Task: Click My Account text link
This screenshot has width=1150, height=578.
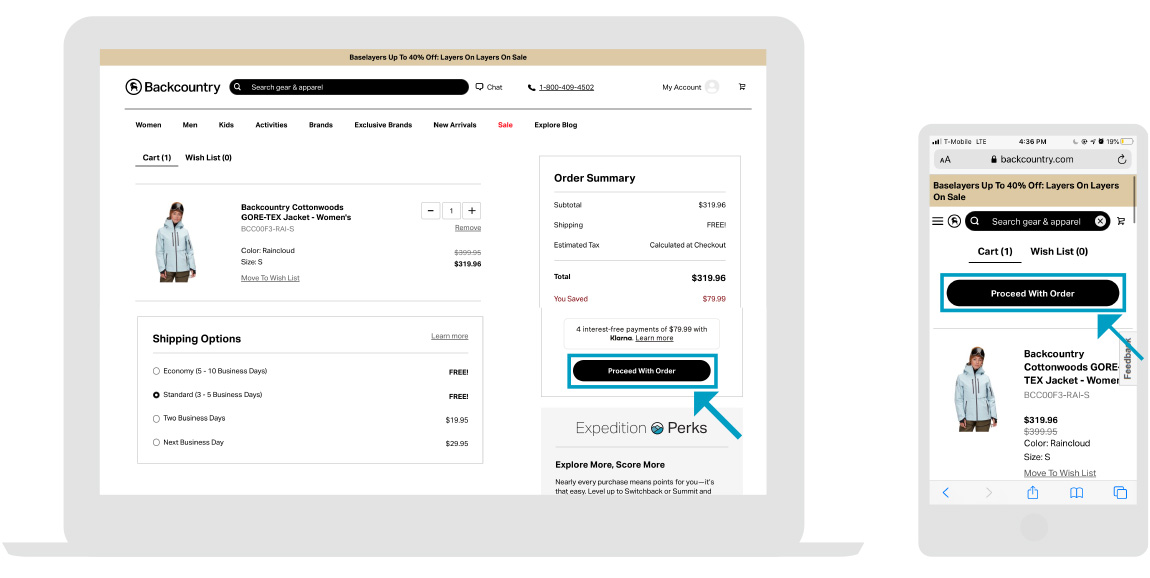Action: tap(682, 87)
